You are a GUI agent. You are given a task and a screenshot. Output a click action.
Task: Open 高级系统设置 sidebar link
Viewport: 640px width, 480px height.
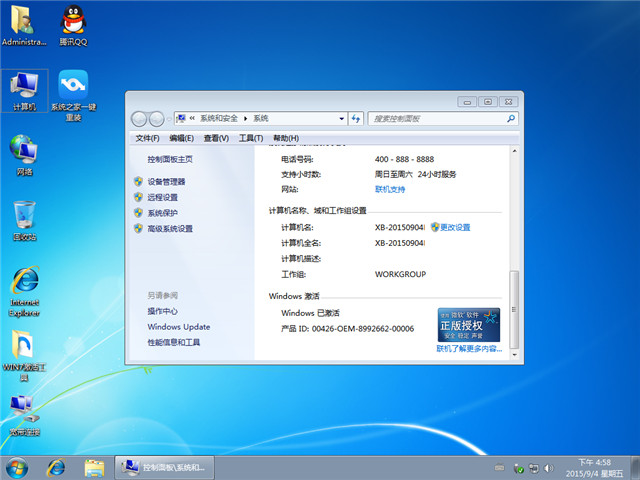pyautogui.click(x=170, y=229)
